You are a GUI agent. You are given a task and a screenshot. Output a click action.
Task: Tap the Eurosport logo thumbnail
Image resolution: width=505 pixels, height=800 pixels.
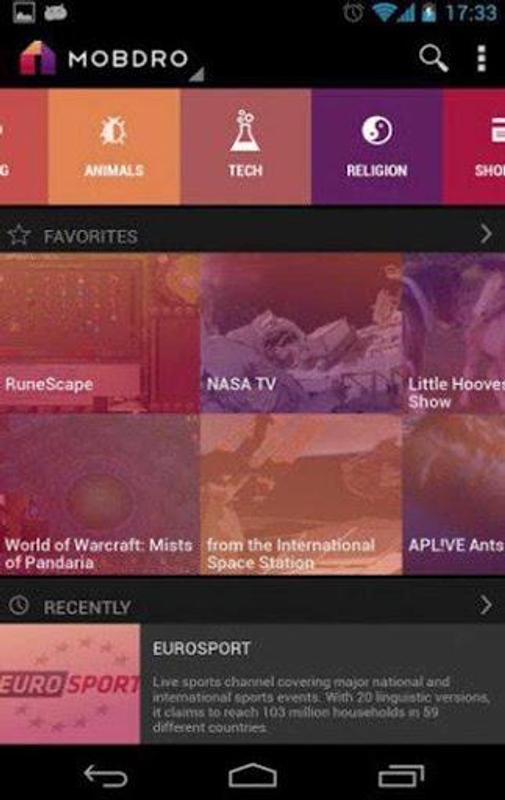pyautogui.click(x=70, y=684)
